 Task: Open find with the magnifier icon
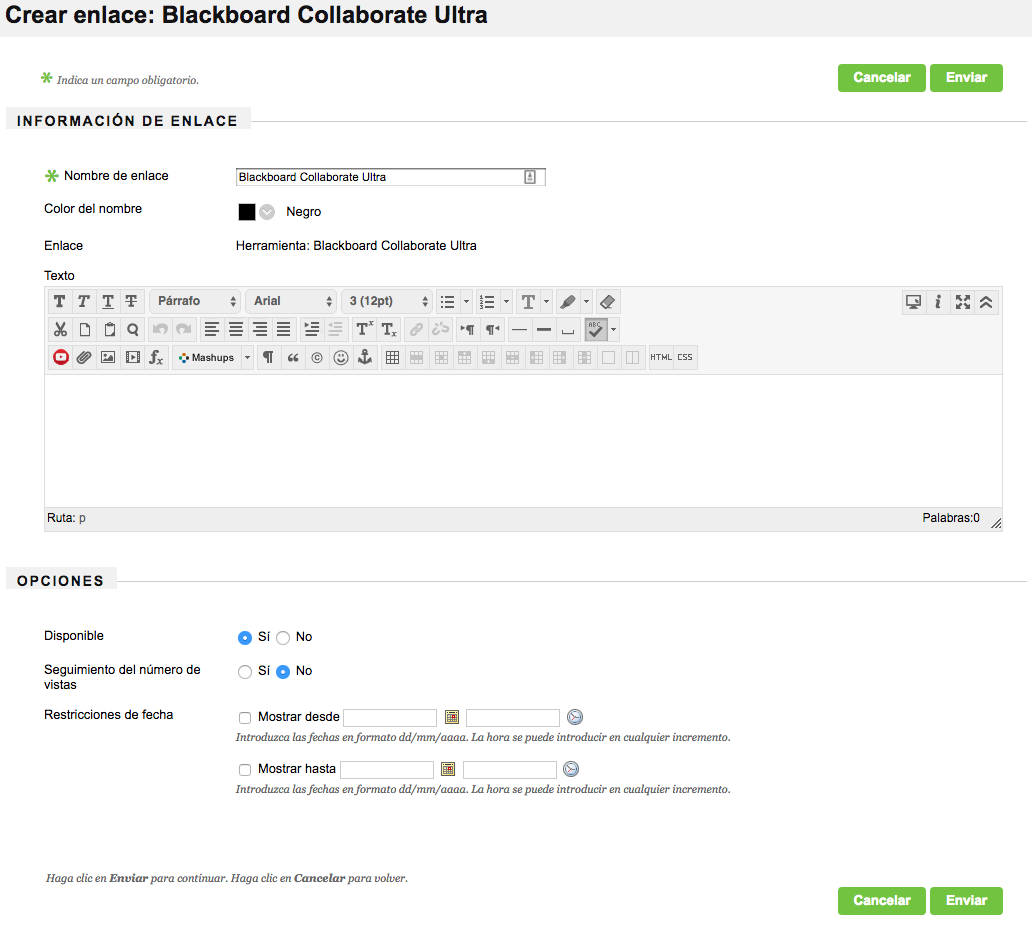coord(133,329)
